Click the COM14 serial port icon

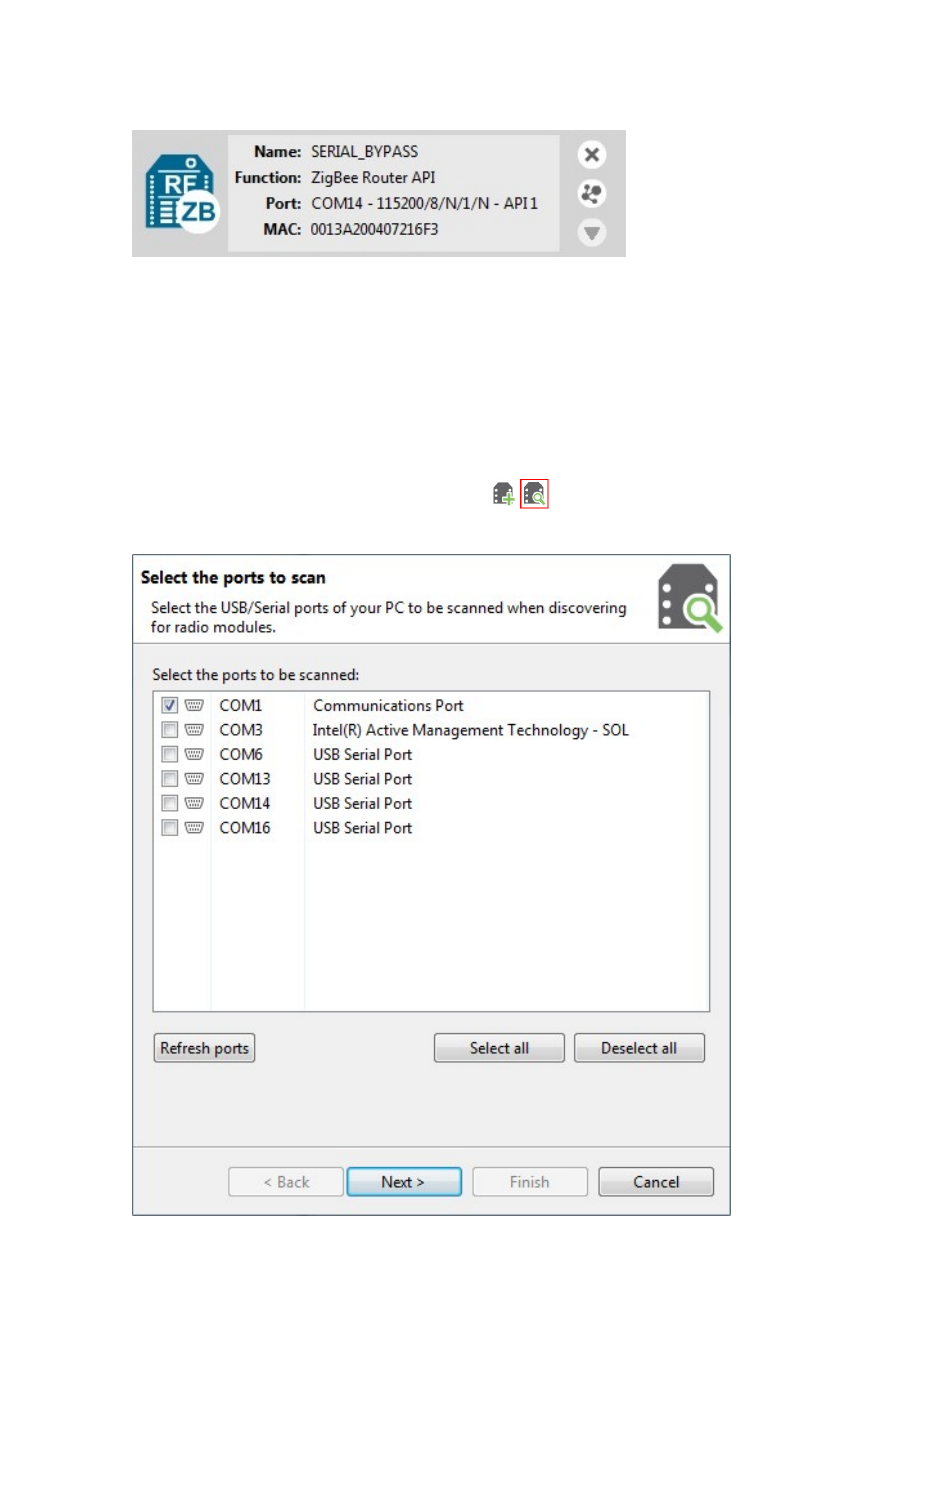pyautogui.click(x=194, y=804)
